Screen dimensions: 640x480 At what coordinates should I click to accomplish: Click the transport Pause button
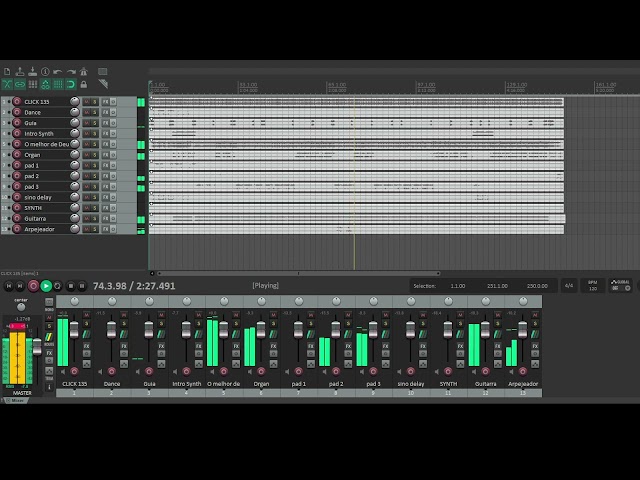(82, 286)
